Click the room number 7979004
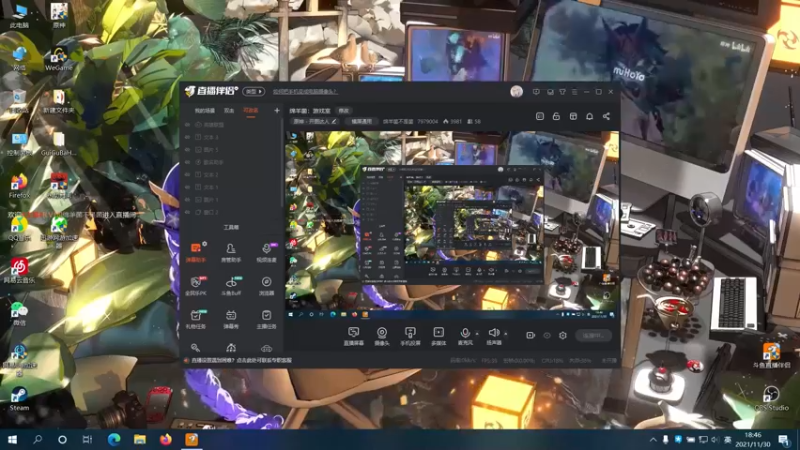This screenshot has width=800, height=450. coord(428,121)
